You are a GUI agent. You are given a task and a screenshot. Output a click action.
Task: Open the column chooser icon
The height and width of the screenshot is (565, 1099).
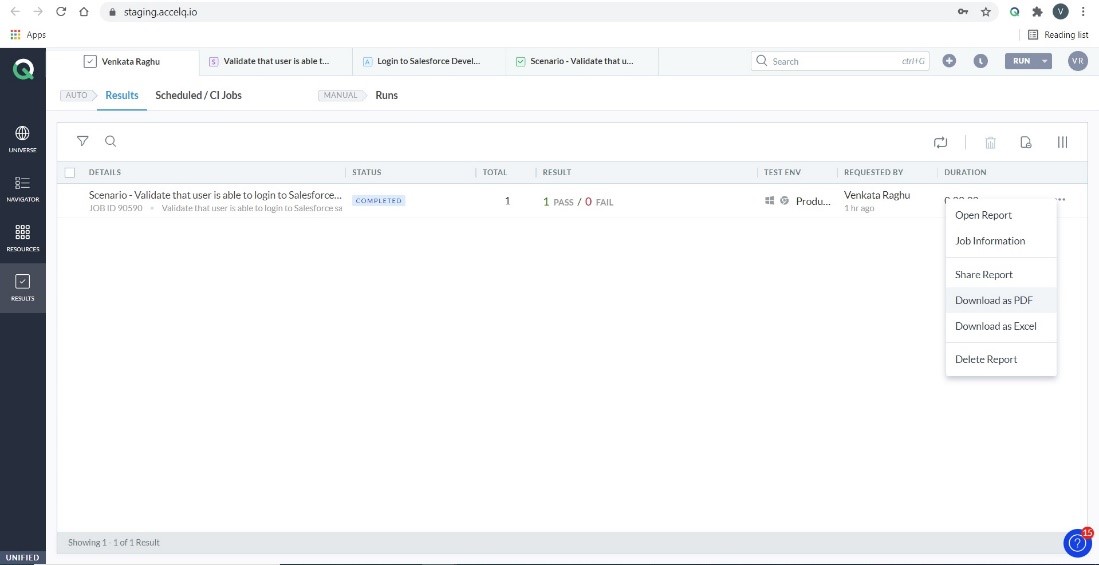click(x=1062, y=143)
